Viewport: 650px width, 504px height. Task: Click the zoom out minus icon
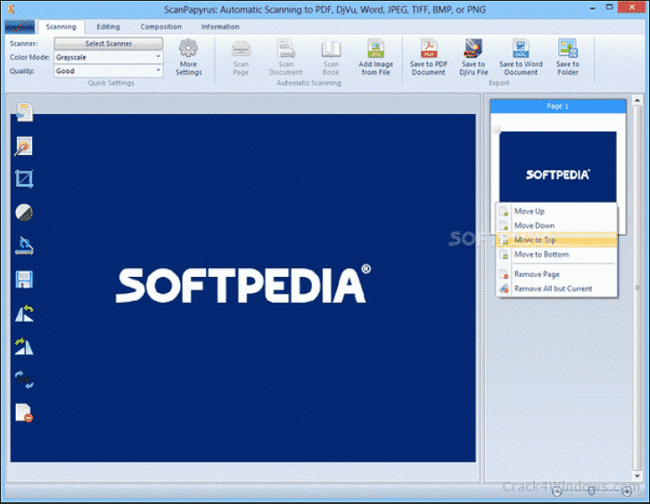[557, 491]
